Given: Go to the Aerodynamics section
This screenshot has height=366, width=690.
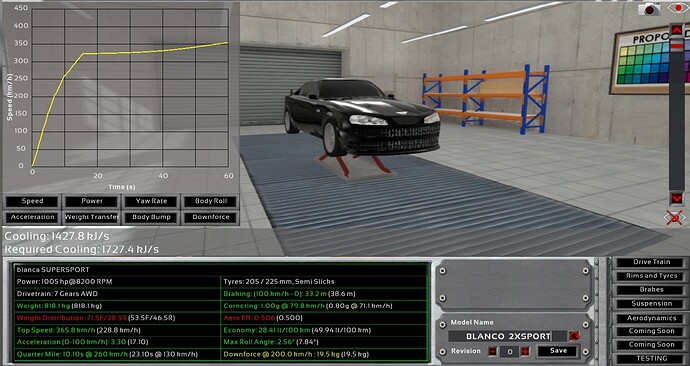Looking at the screenshot, I should (651, 318).
